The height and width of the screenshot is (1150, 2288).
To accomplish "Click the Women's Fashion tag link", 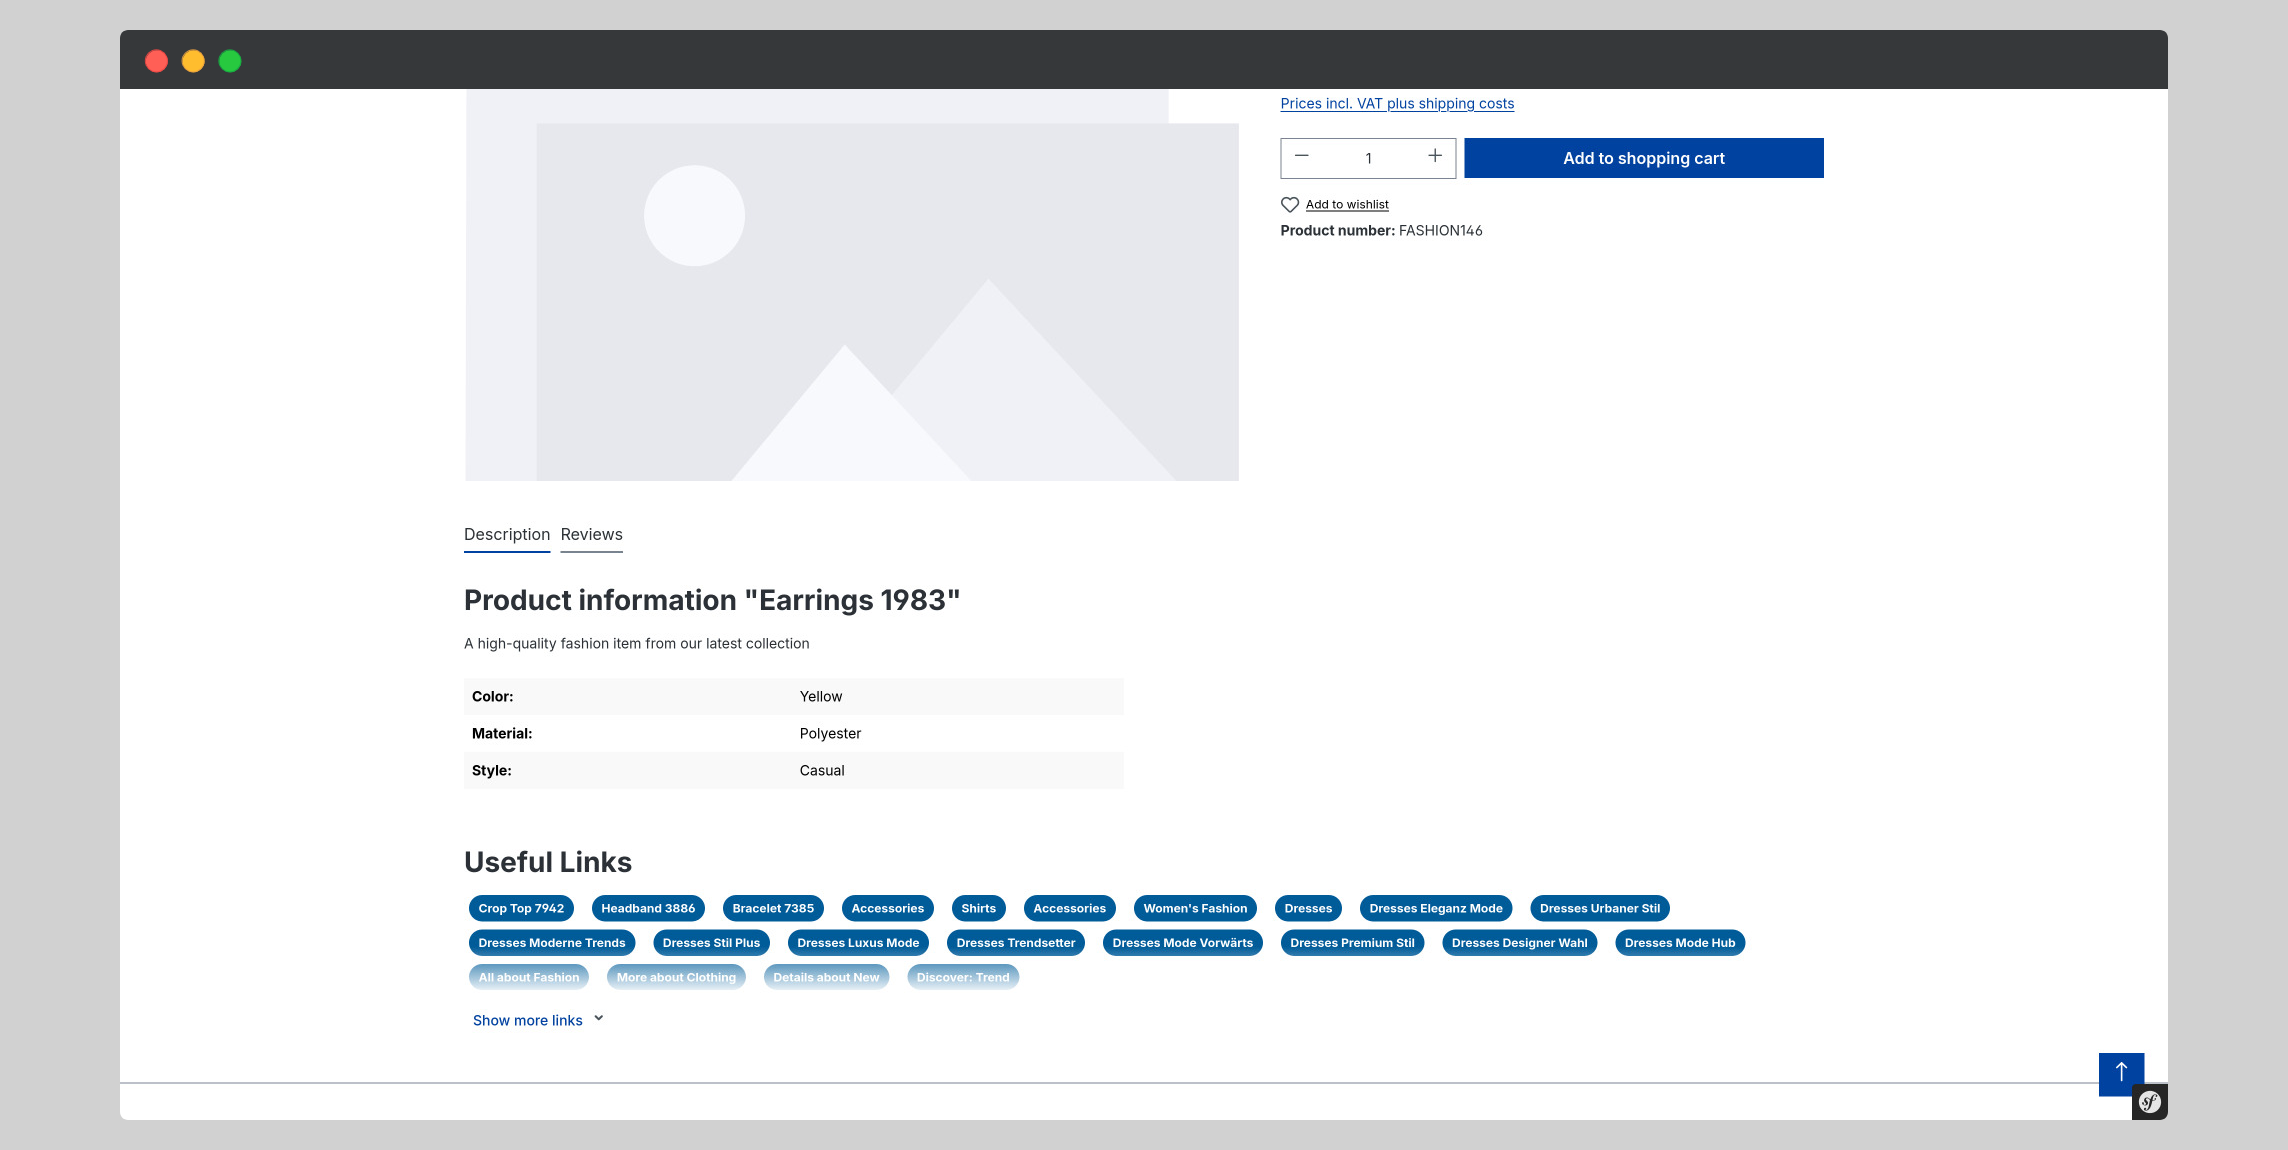I will pos(1195,907).
